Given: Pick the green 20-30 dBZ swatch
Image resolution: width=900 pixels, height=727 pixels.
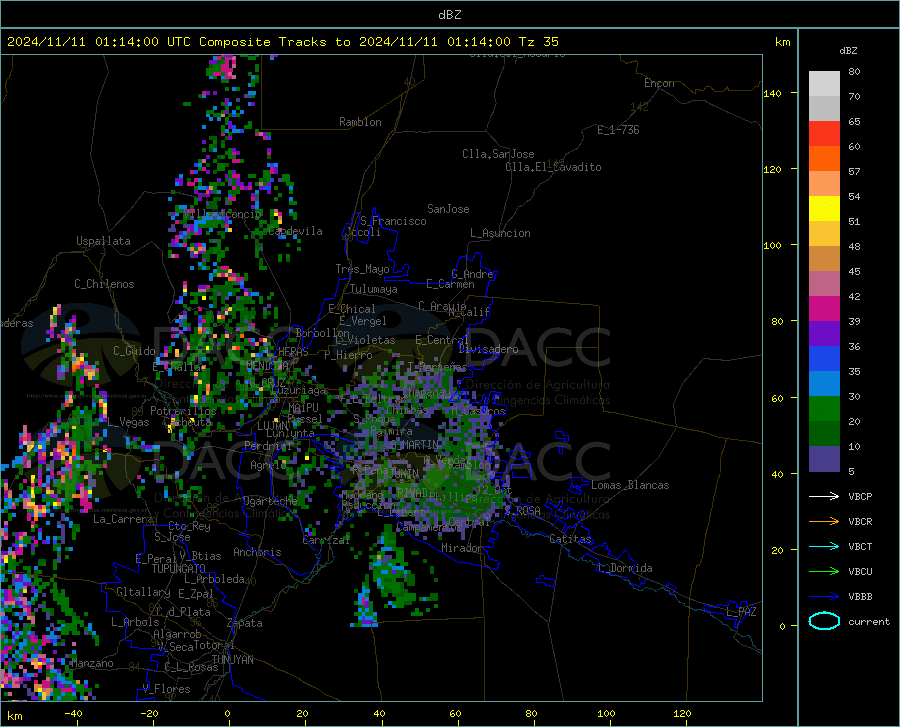Looking at the screenshot, I should (x=824, y=409).
